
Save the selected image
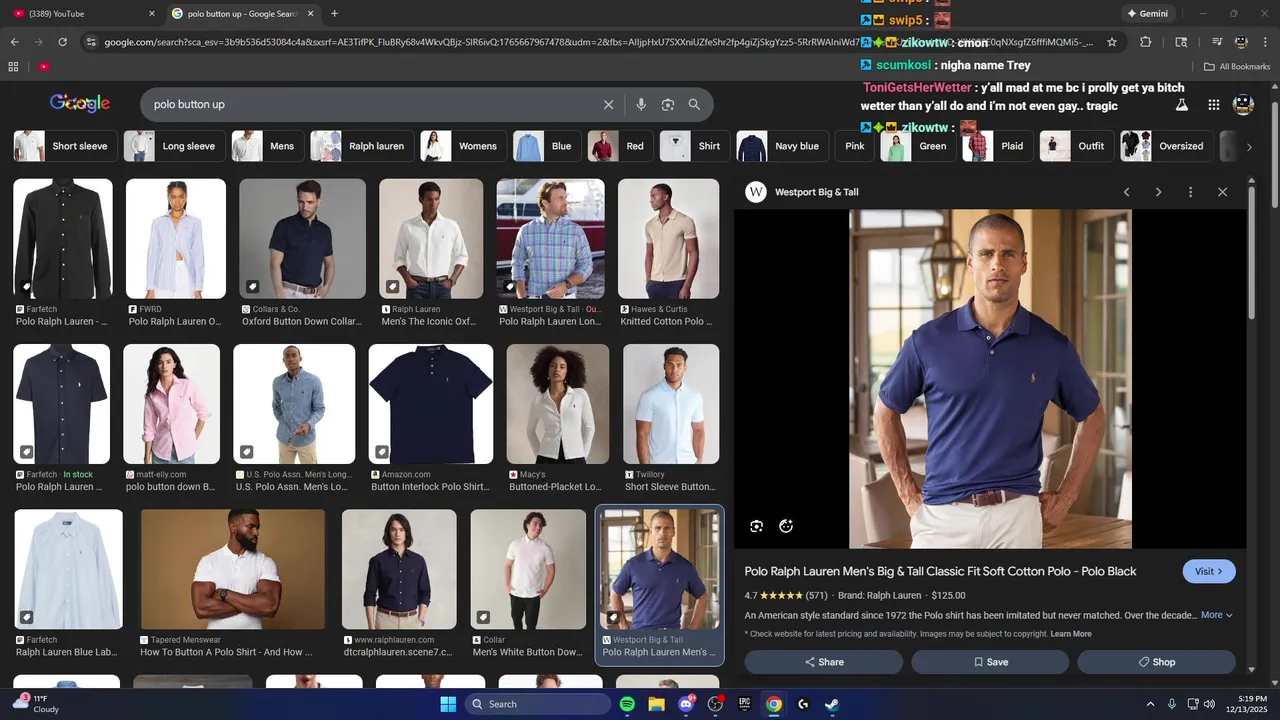pos(990,662)
